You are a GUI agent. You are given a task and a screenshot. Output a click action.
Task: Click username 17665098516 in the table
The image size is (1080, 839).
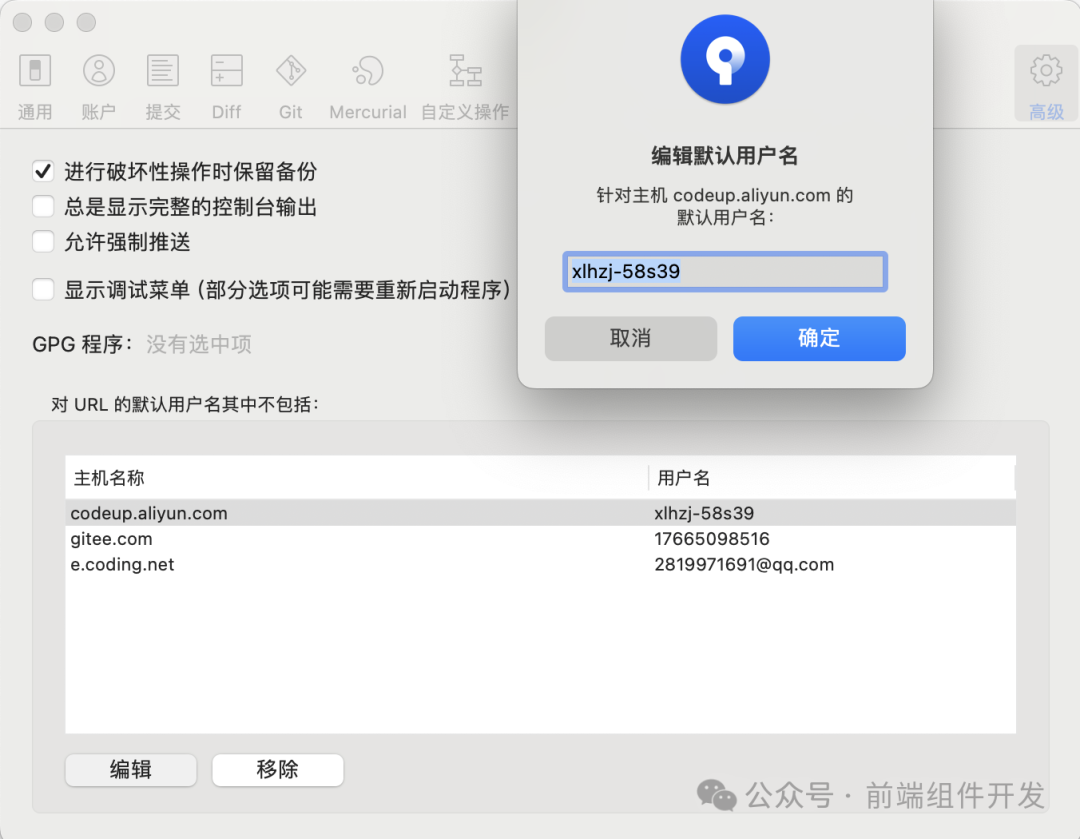coord(712,539)
